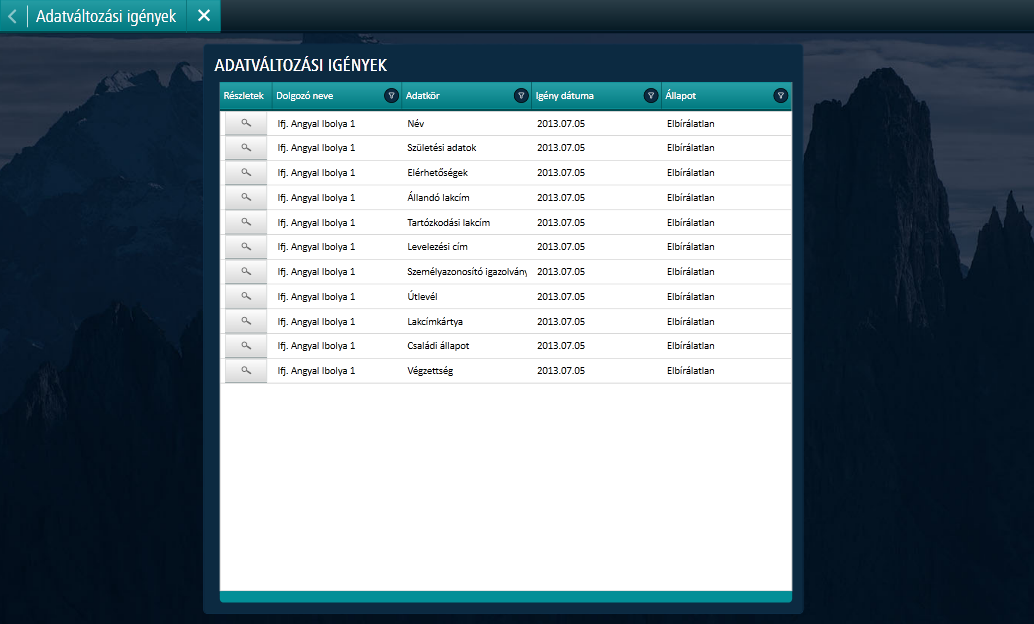Click Elbírálatlan status in the Végzettség row
1034x624 pixels.
click(690, 371)
